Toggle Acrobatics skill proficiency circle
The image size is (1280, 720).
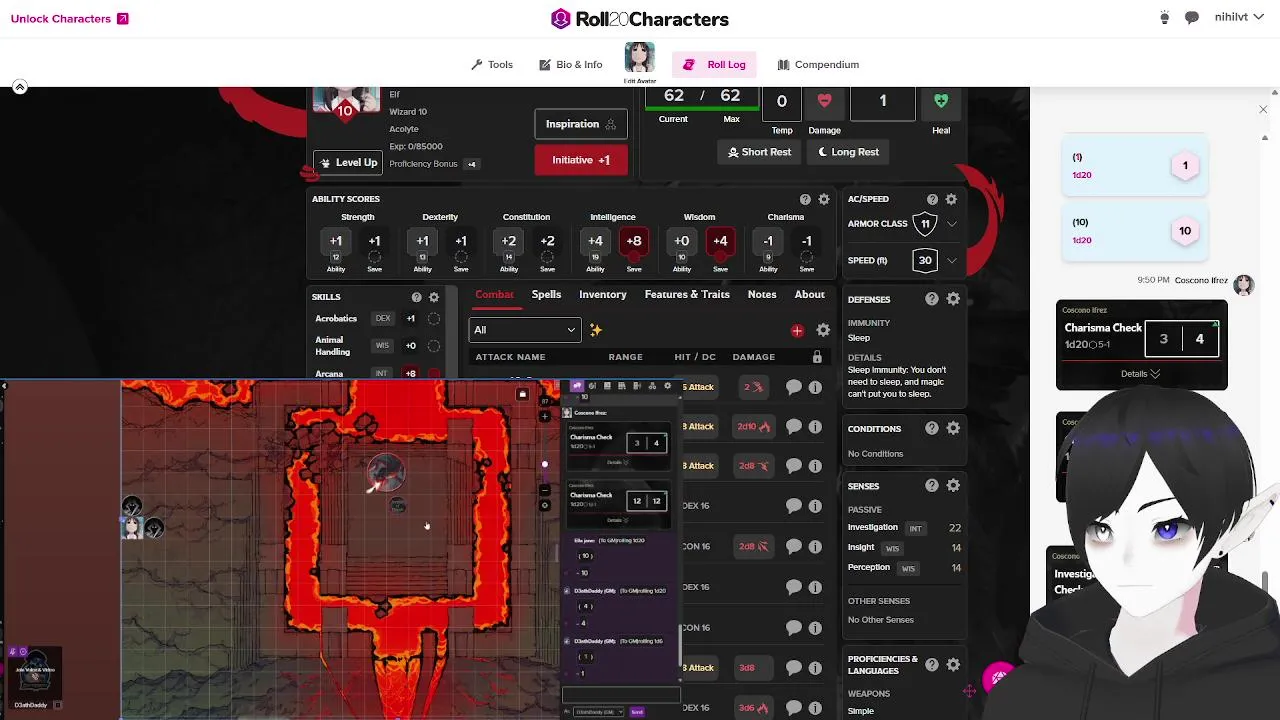click(x=434, y=319)
